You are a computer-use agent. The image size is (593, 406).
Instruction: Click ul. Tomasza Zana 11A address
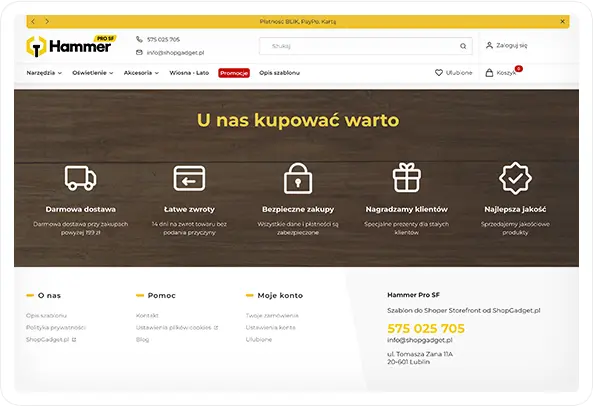coord(420,354)
